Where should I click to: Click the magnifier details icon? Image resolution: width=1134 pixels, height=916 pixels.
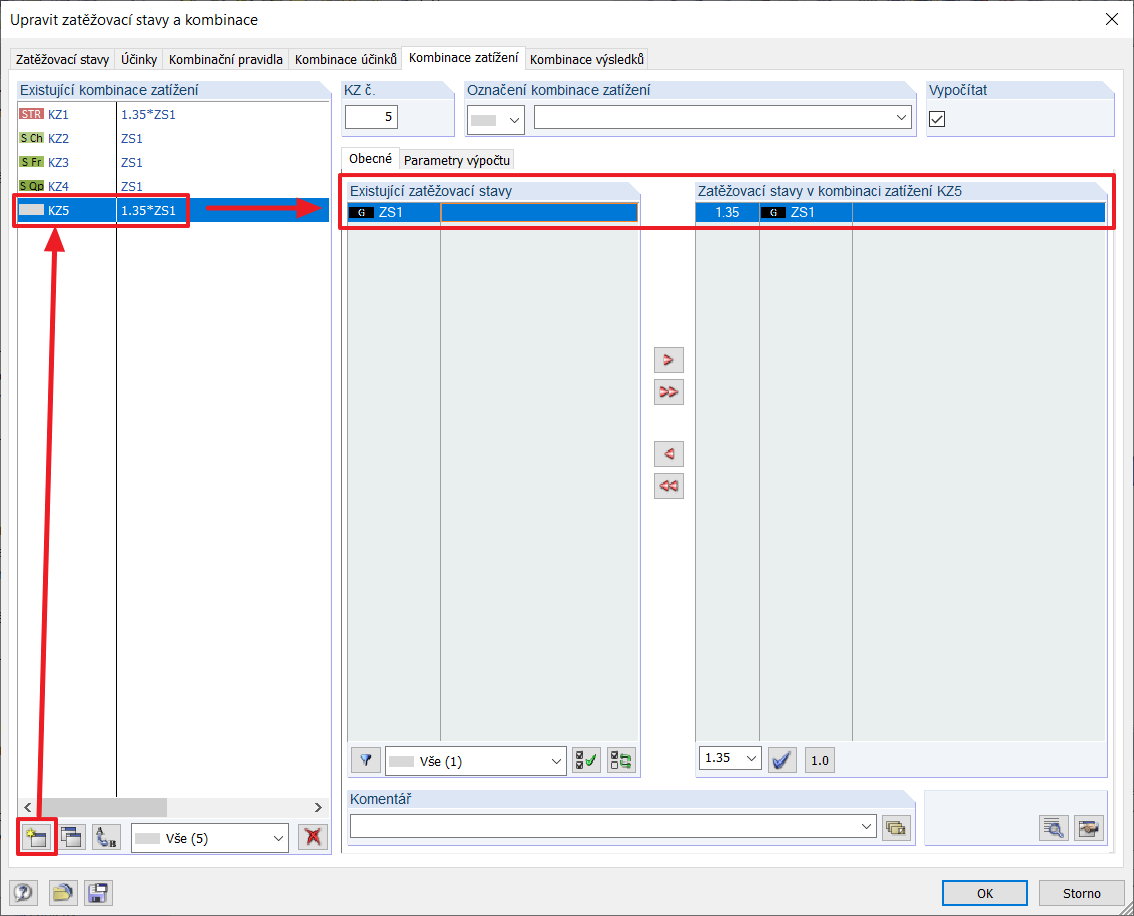pyautogui.click(x=1054, y=828)
